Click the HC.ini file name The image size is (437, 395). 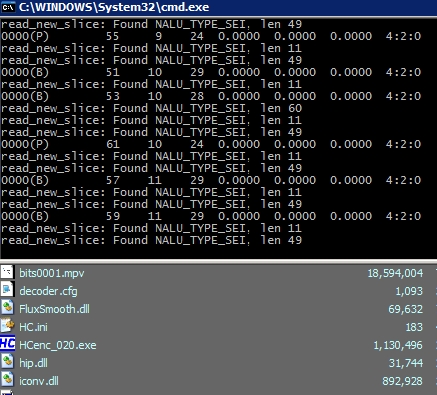coord(33,327)
